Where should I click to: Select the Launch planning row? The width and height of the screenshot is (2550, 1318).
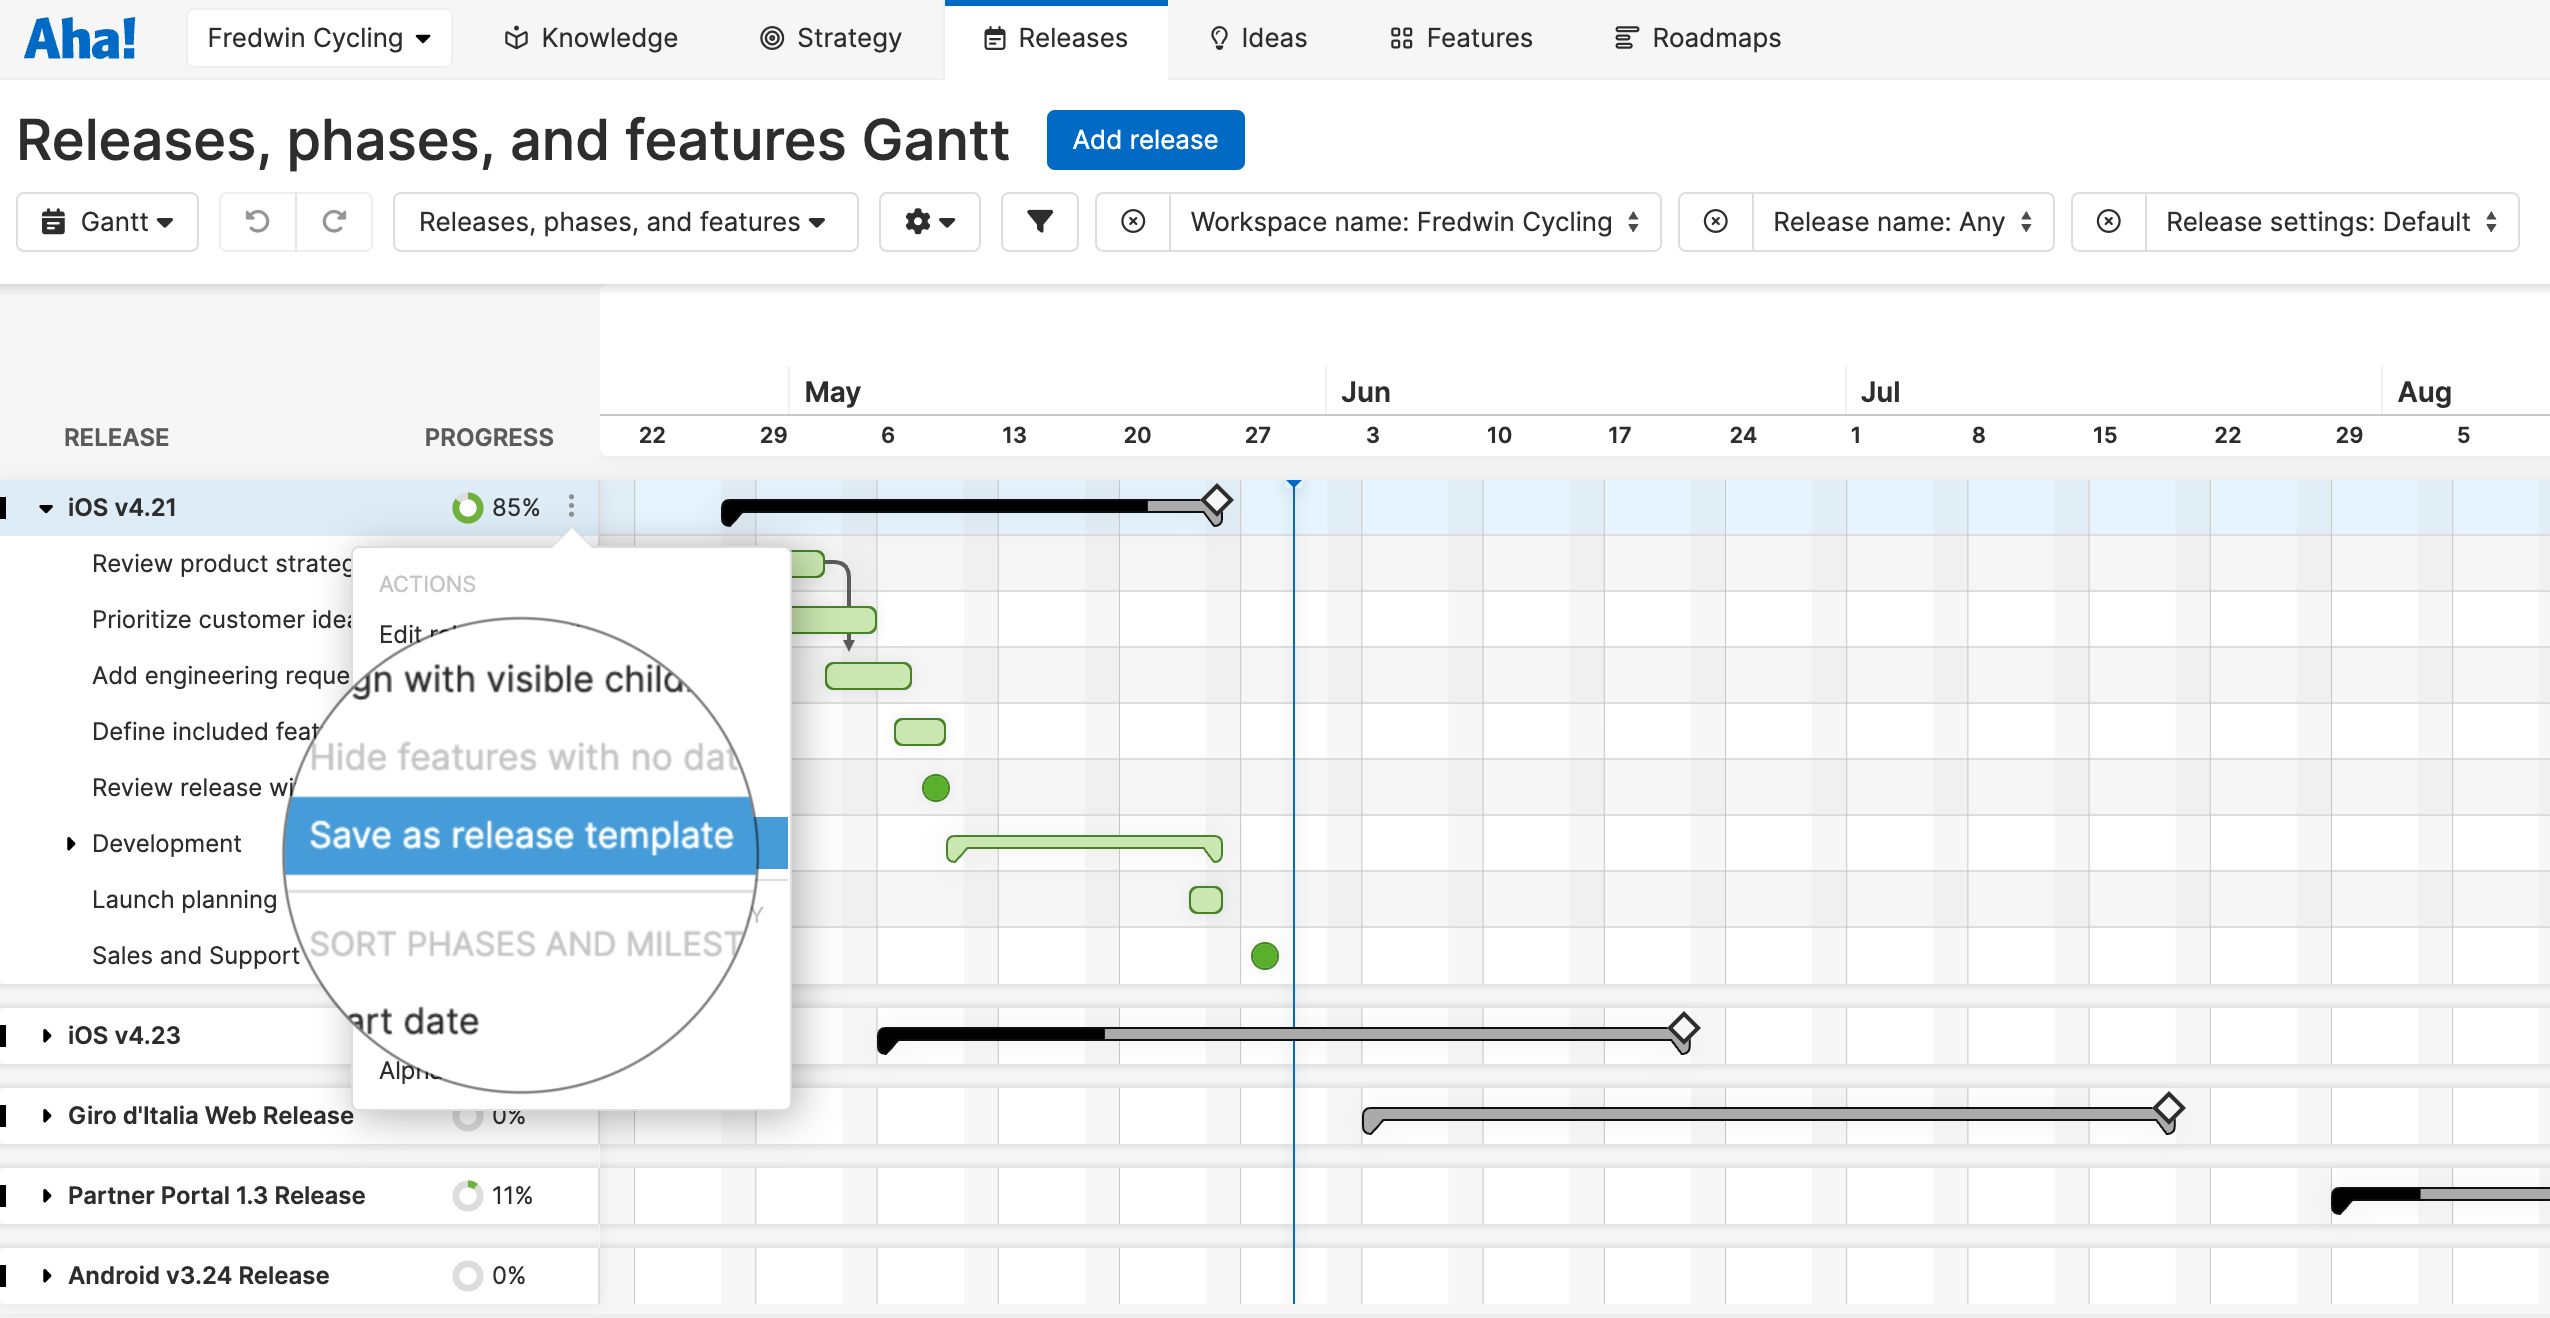click(185, 900)
